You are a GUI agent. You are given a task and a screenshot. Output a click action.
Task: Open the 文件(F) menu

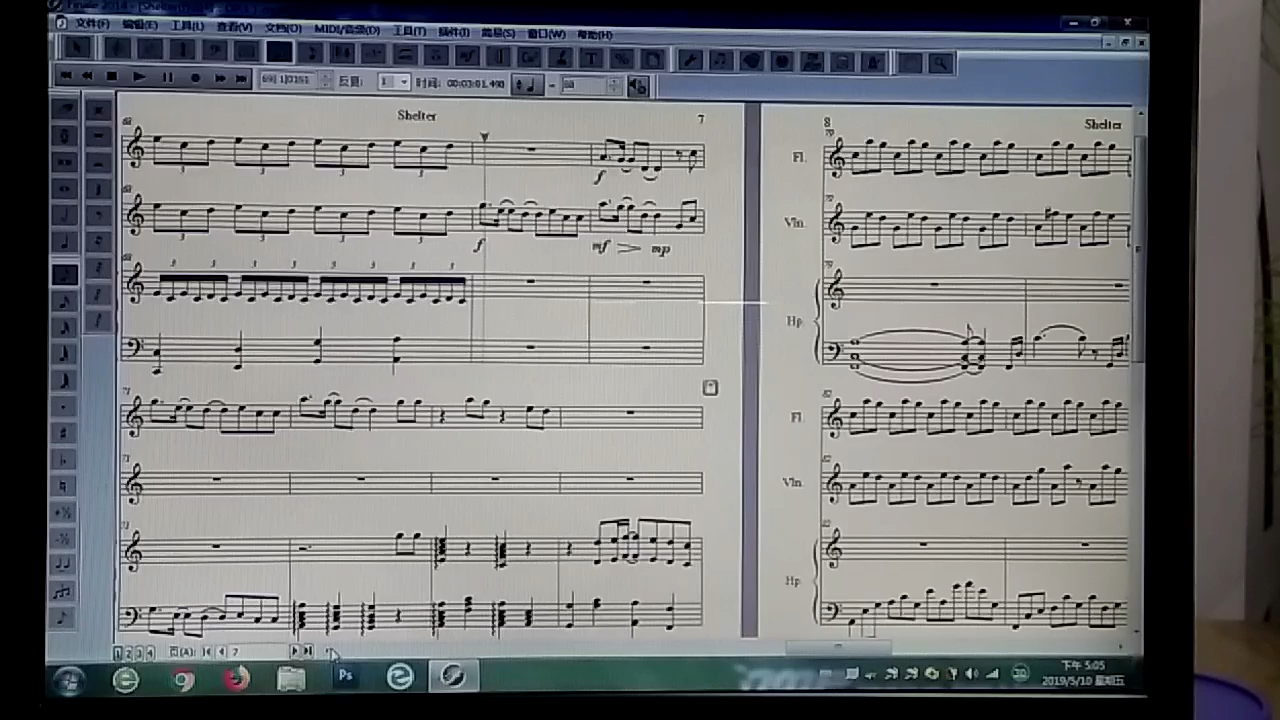pyautogui.click(x=92, y=23)
